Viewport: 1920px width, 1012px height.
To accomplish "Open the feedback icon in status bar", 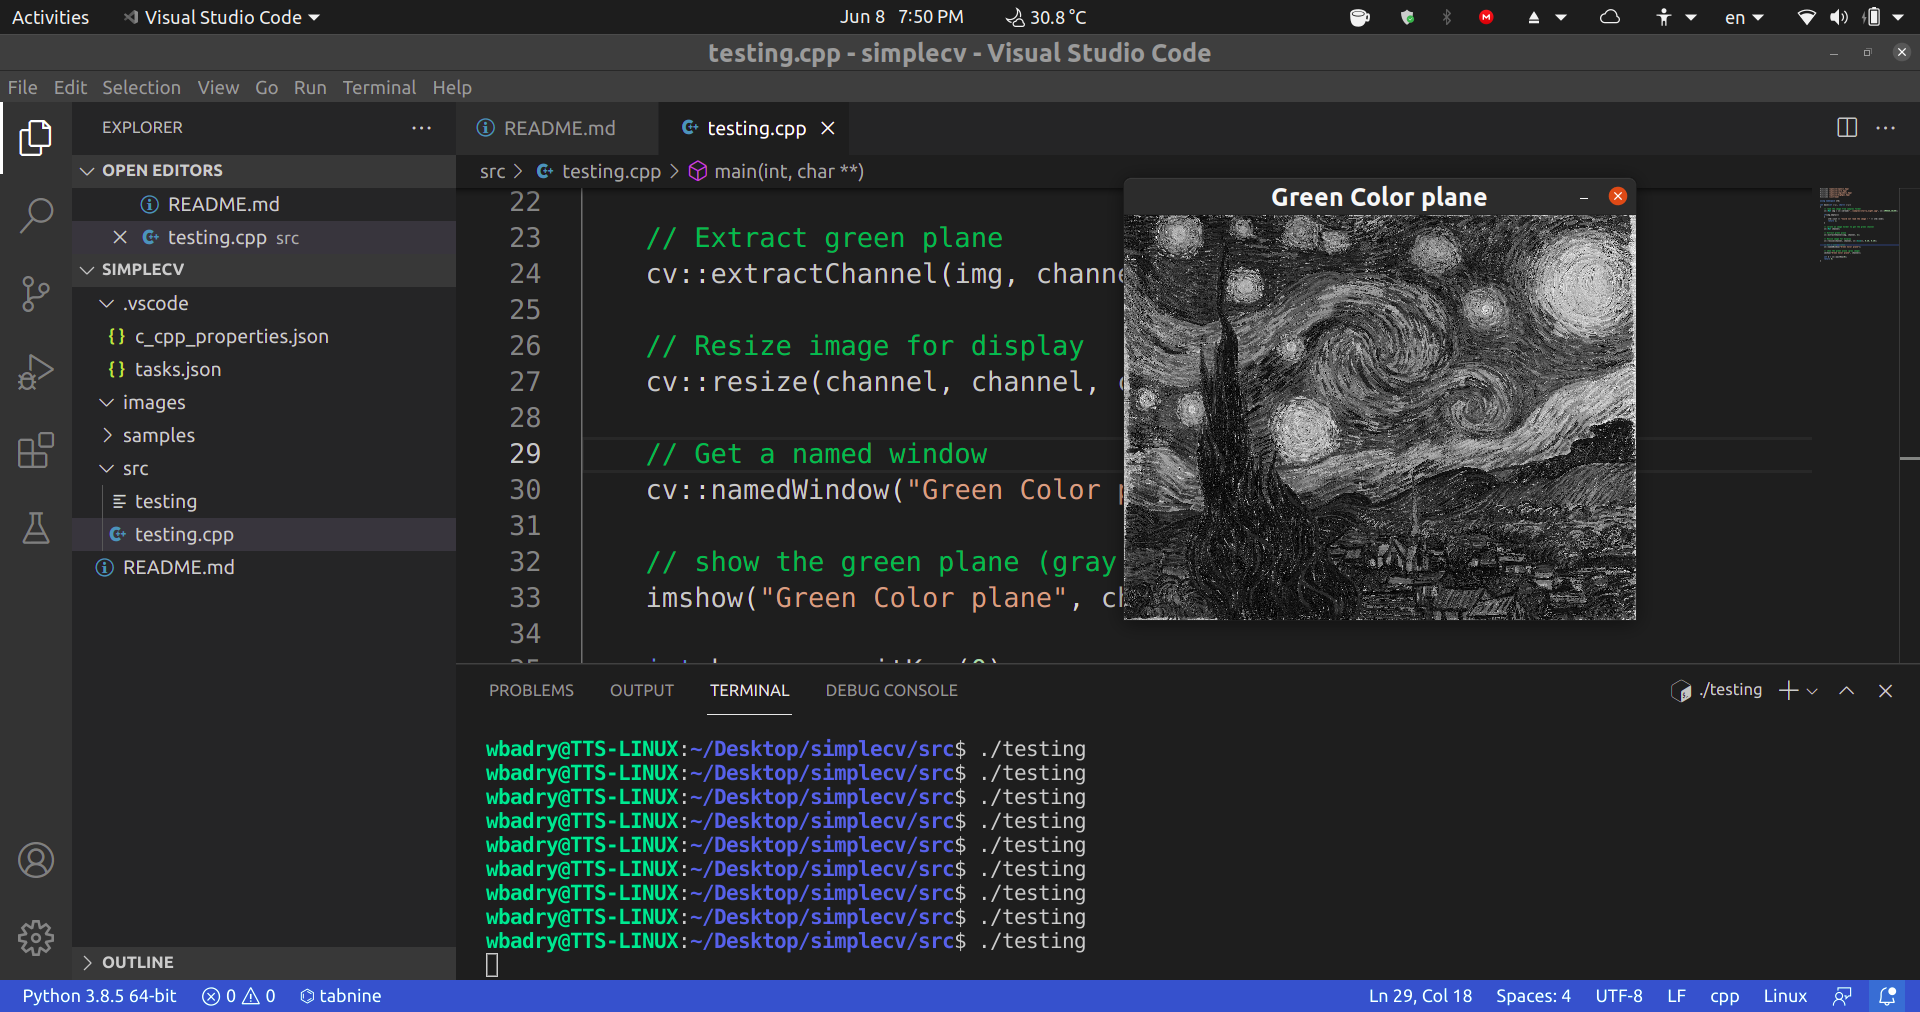I will (1842, 996).
